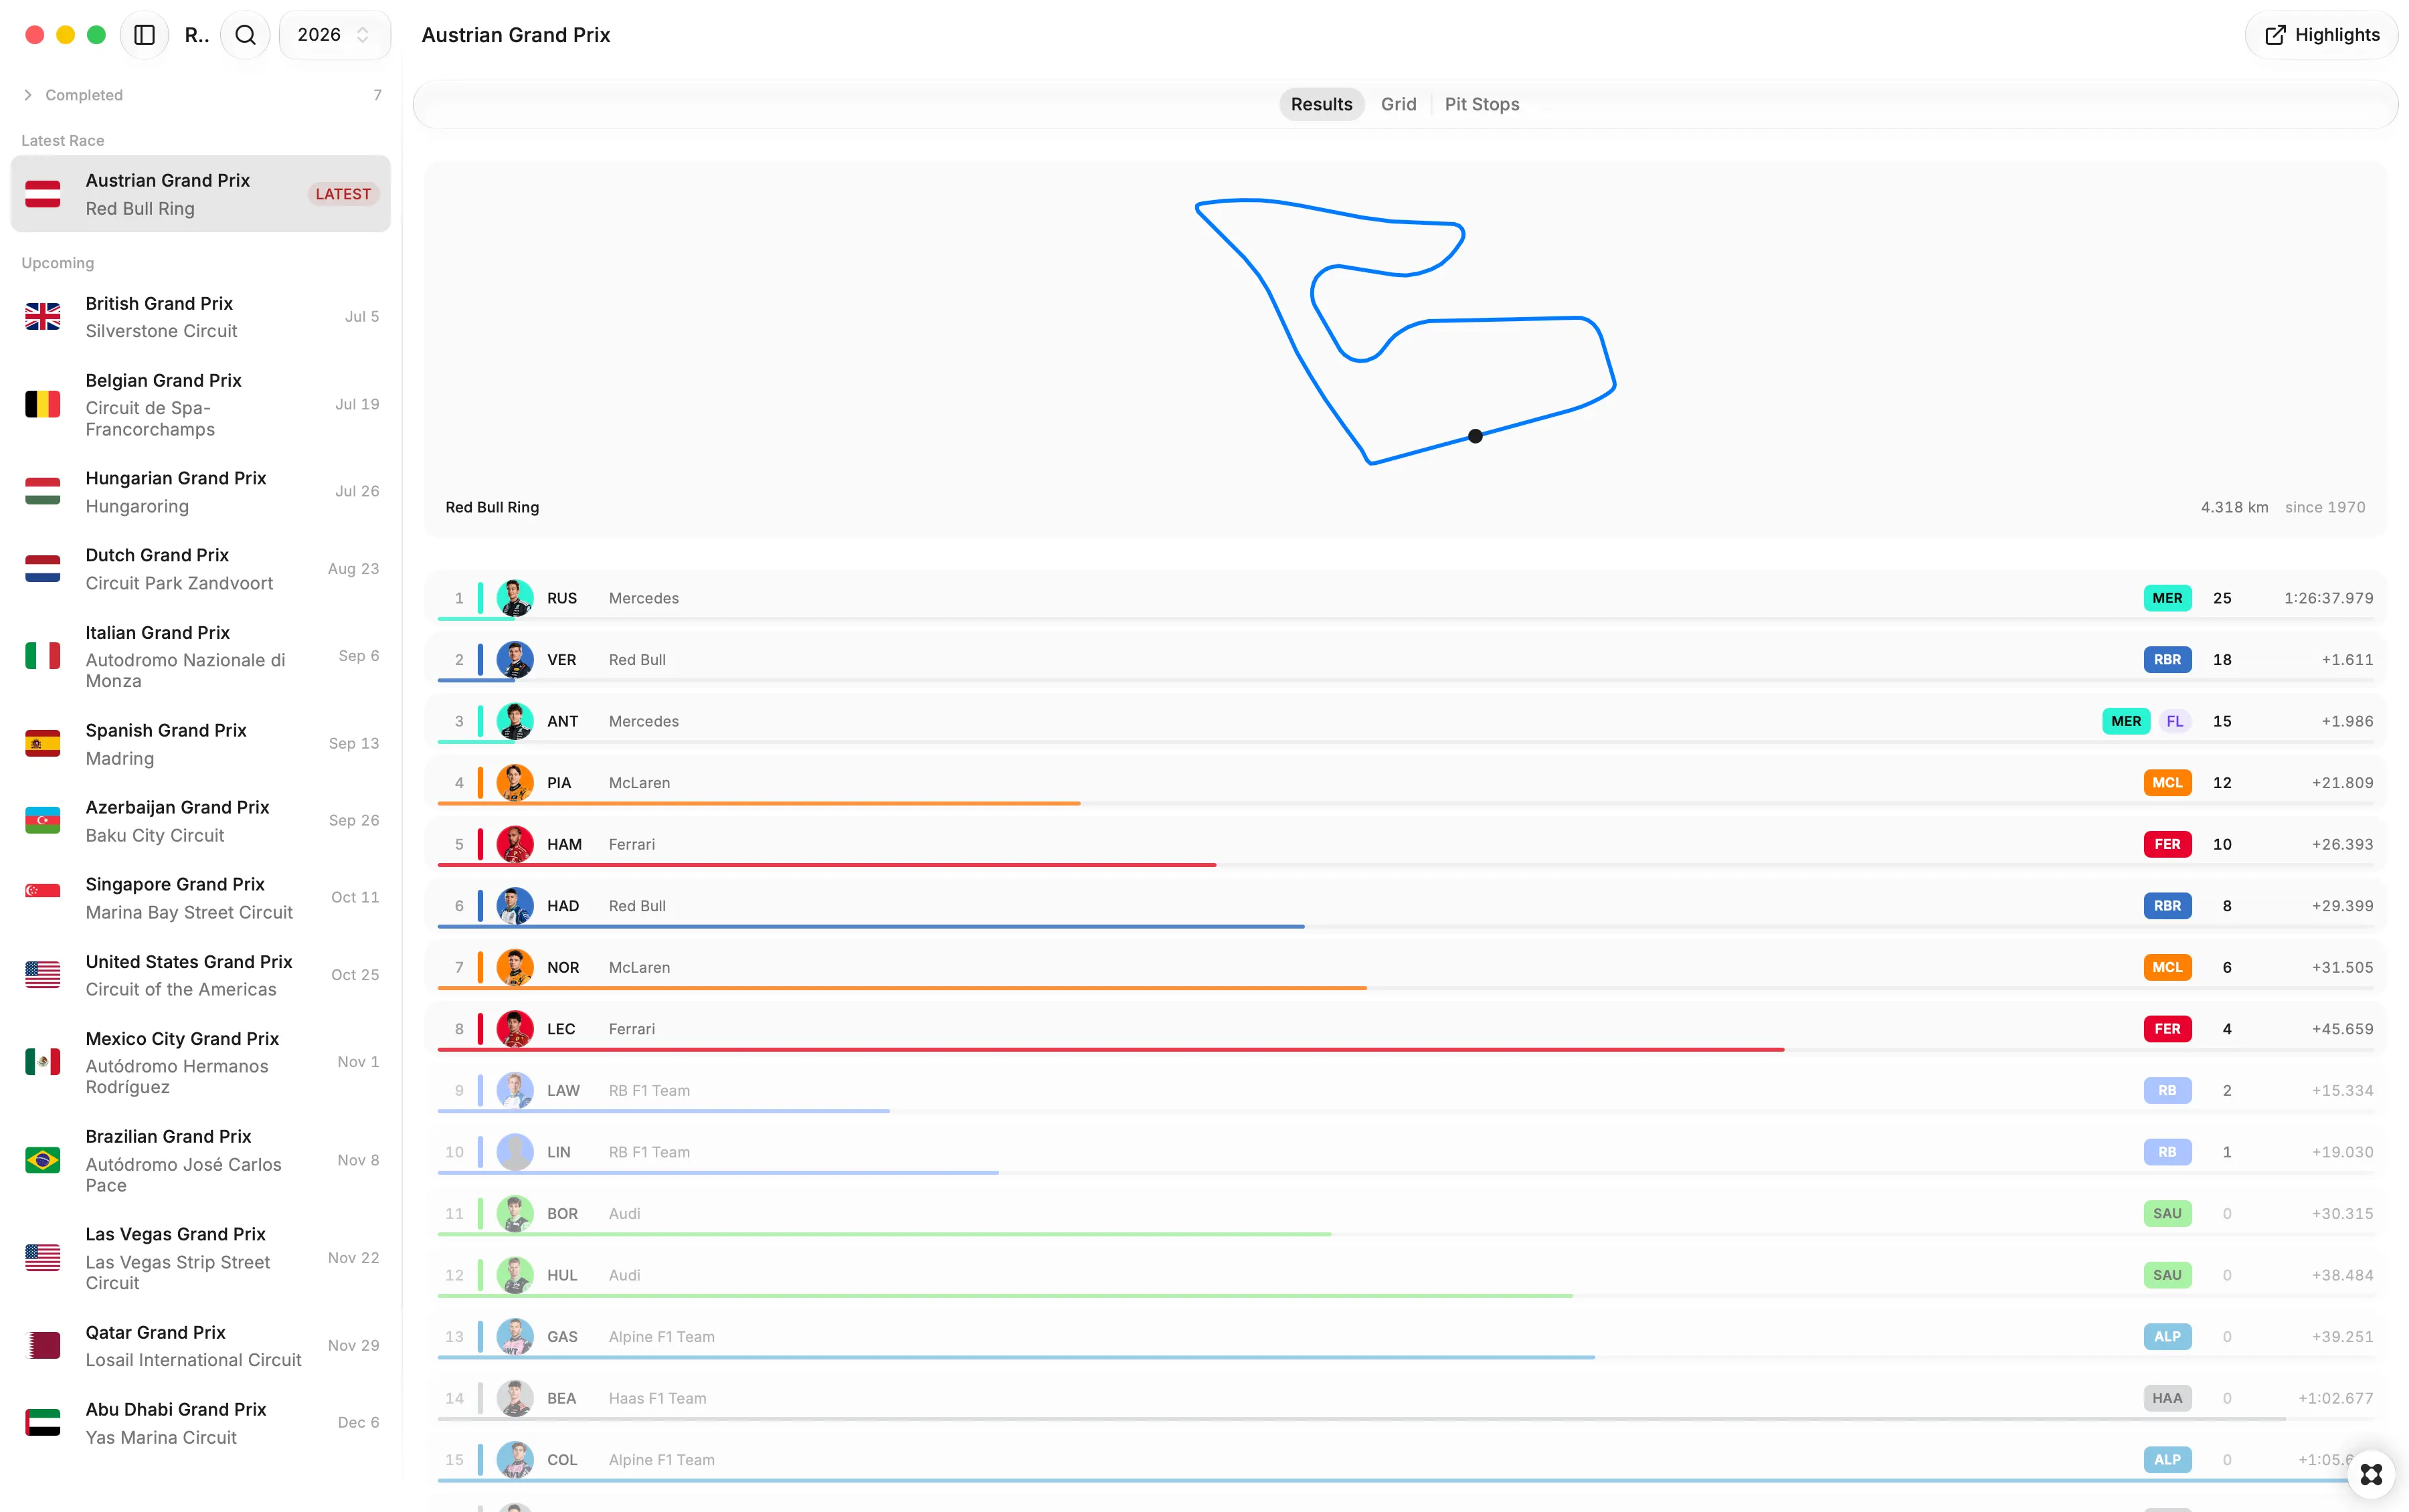Image resolution: width=2409 pixels, height=1512 pixels.
Task: Open Las Vegas Grand Prix race
Action: [x=201, y=1258]
